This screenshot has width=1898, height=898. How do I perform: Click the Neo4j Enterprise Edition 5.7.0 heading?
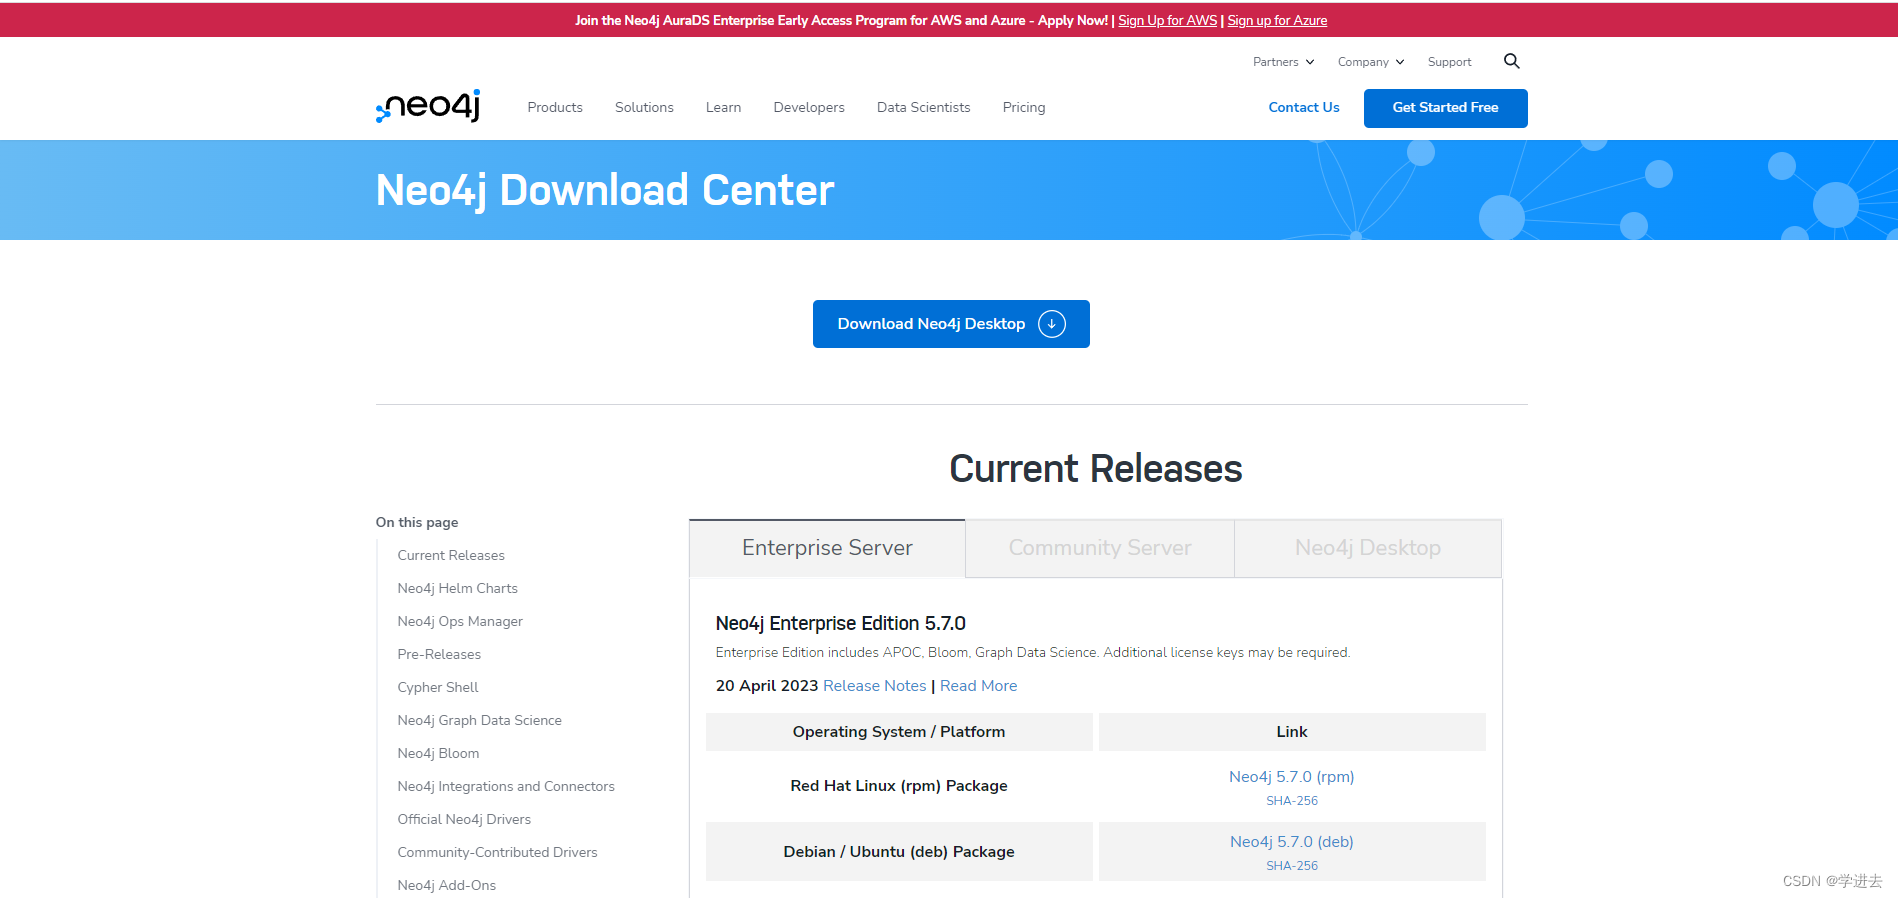pos(840,624)
